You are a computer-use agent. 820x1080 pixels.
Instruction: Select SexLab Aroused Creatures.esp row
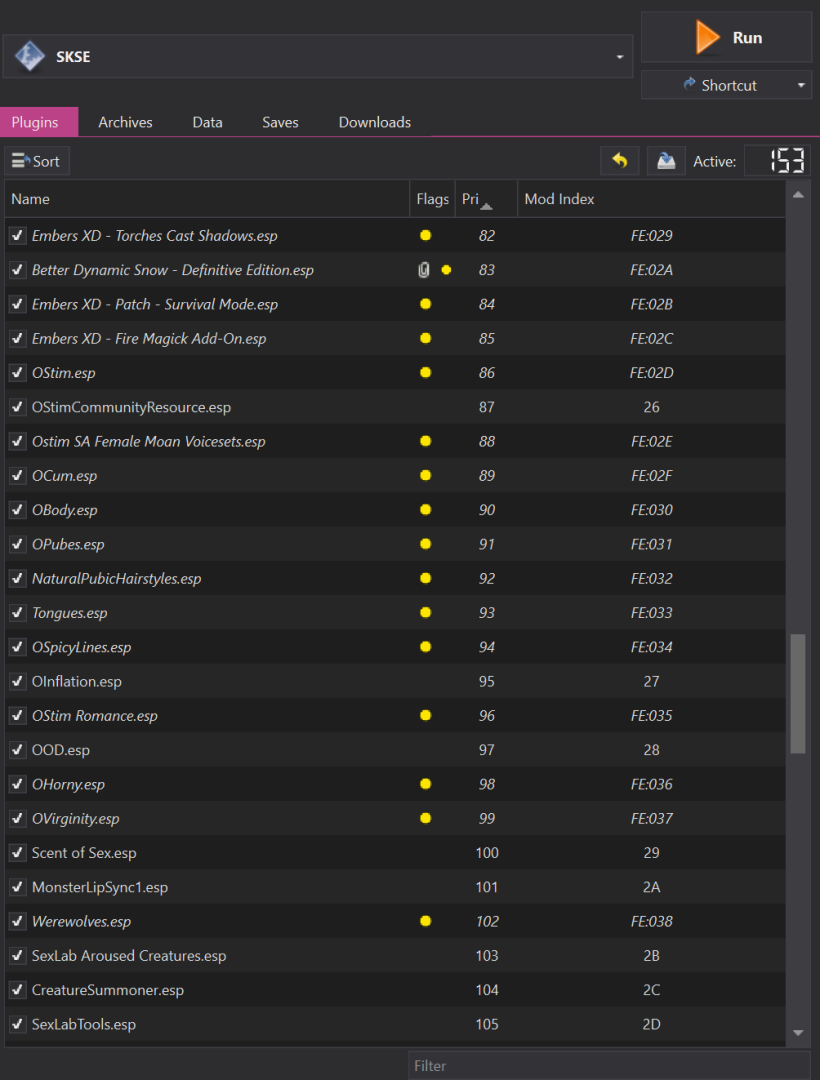tap(395, 955)
